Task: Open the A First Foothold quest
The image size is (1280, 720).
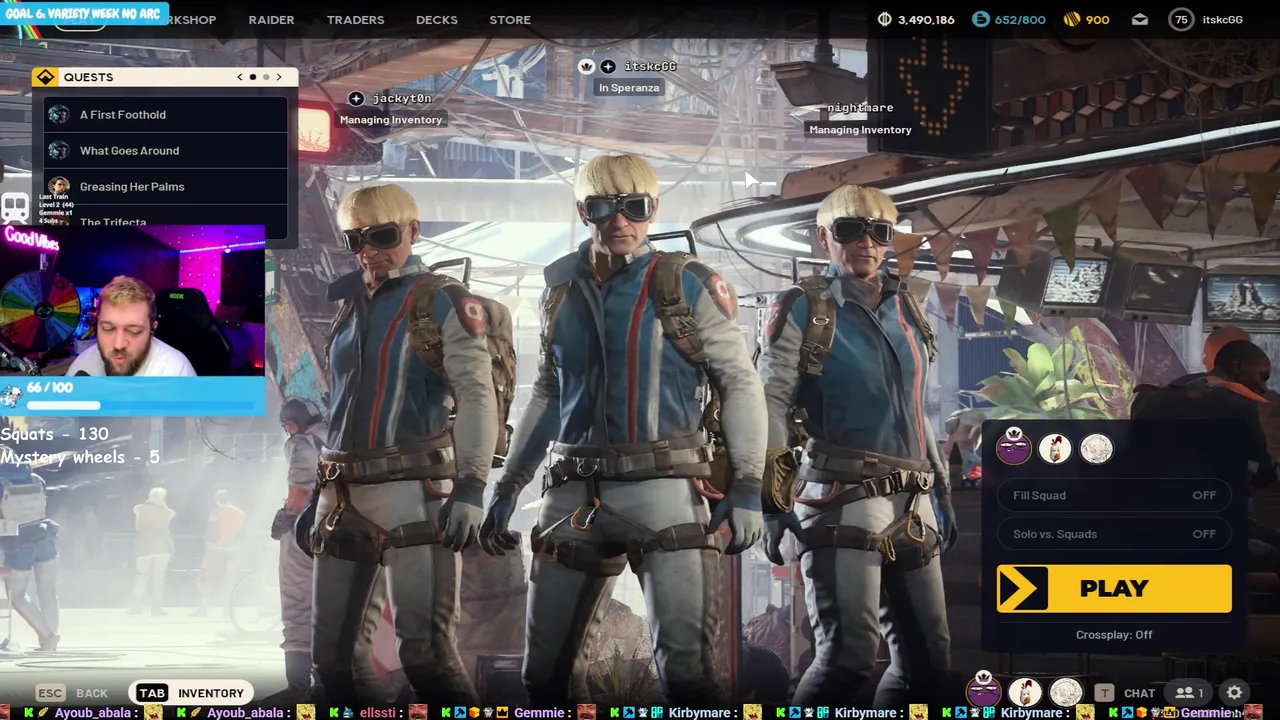Action: tap(166, 115)
